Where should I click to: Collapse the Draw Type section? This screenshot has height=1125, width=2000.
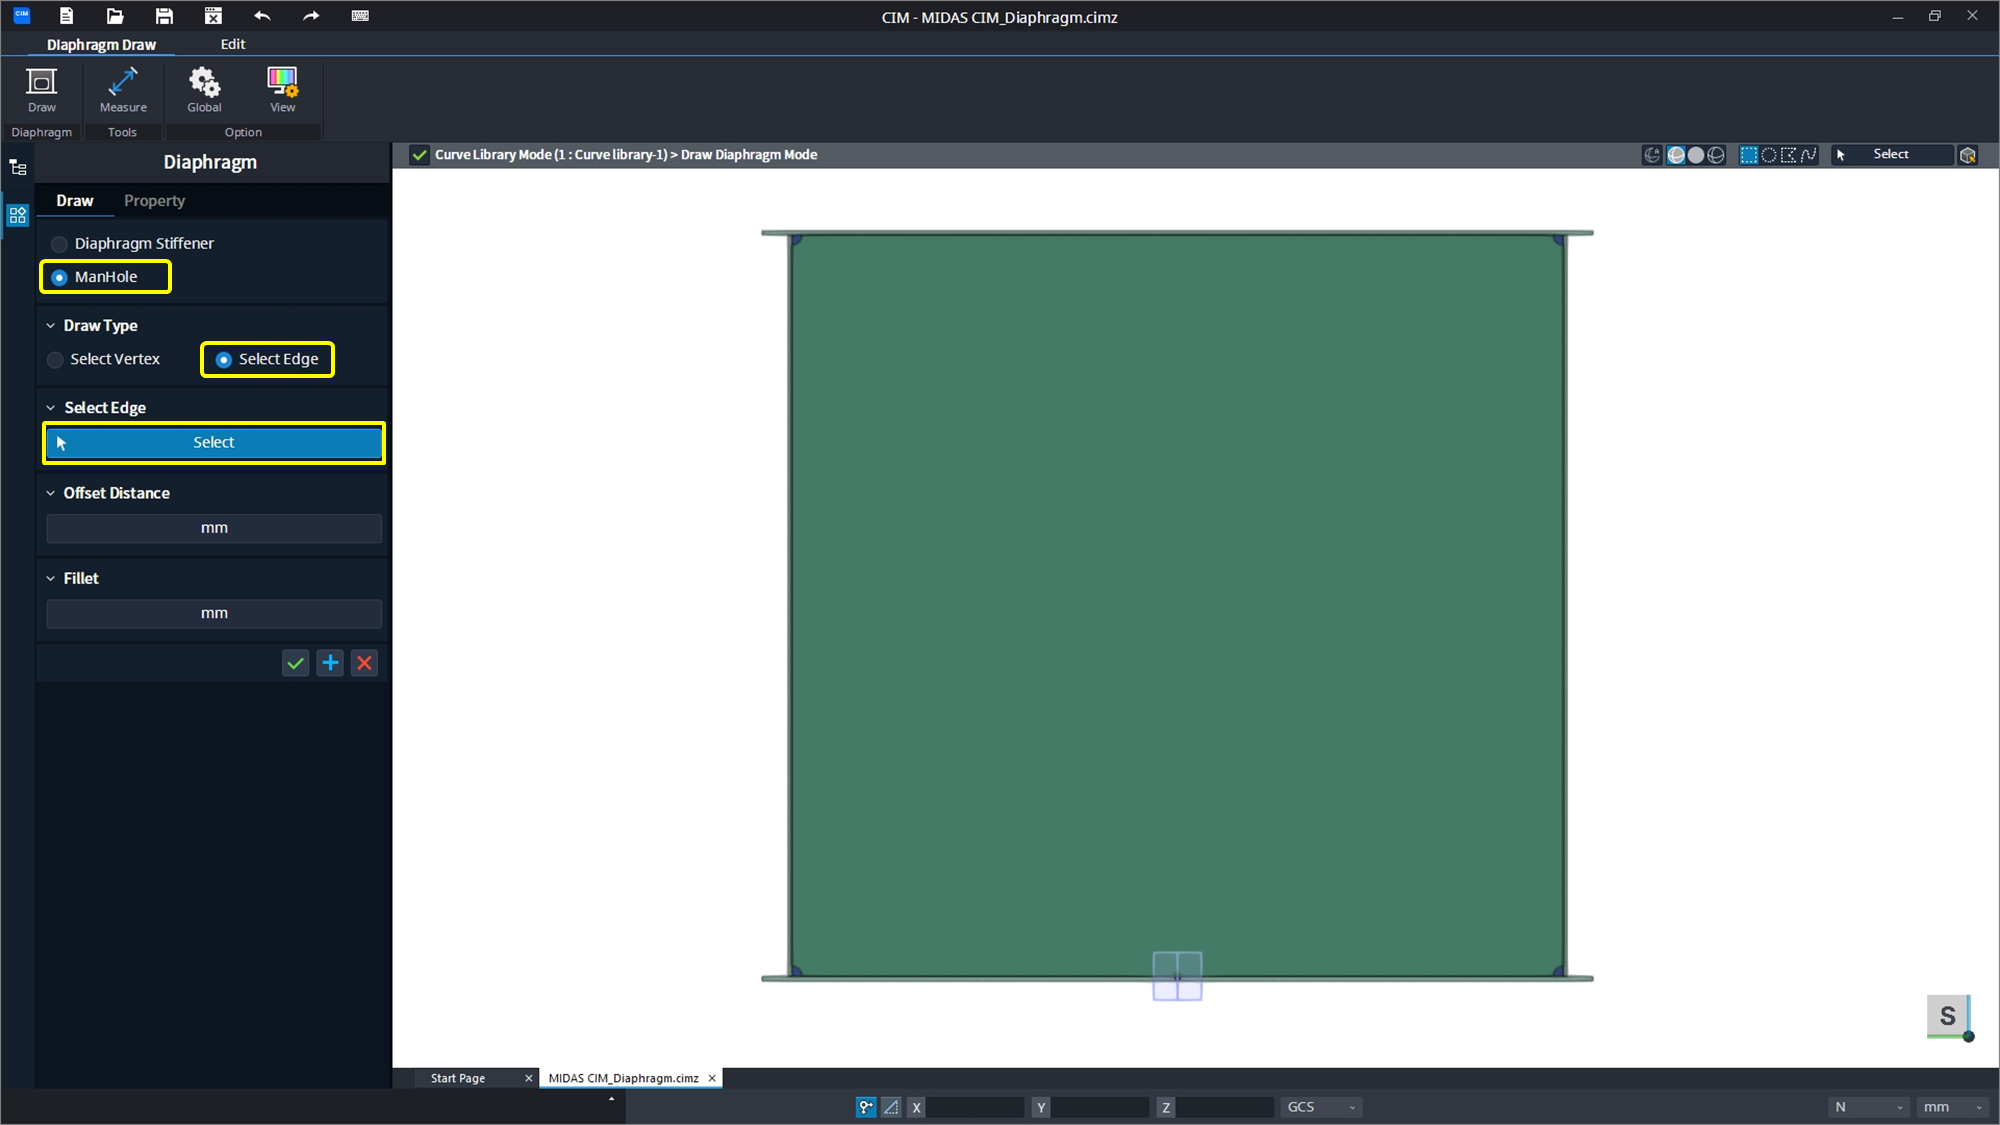click(x=51, y=326)
